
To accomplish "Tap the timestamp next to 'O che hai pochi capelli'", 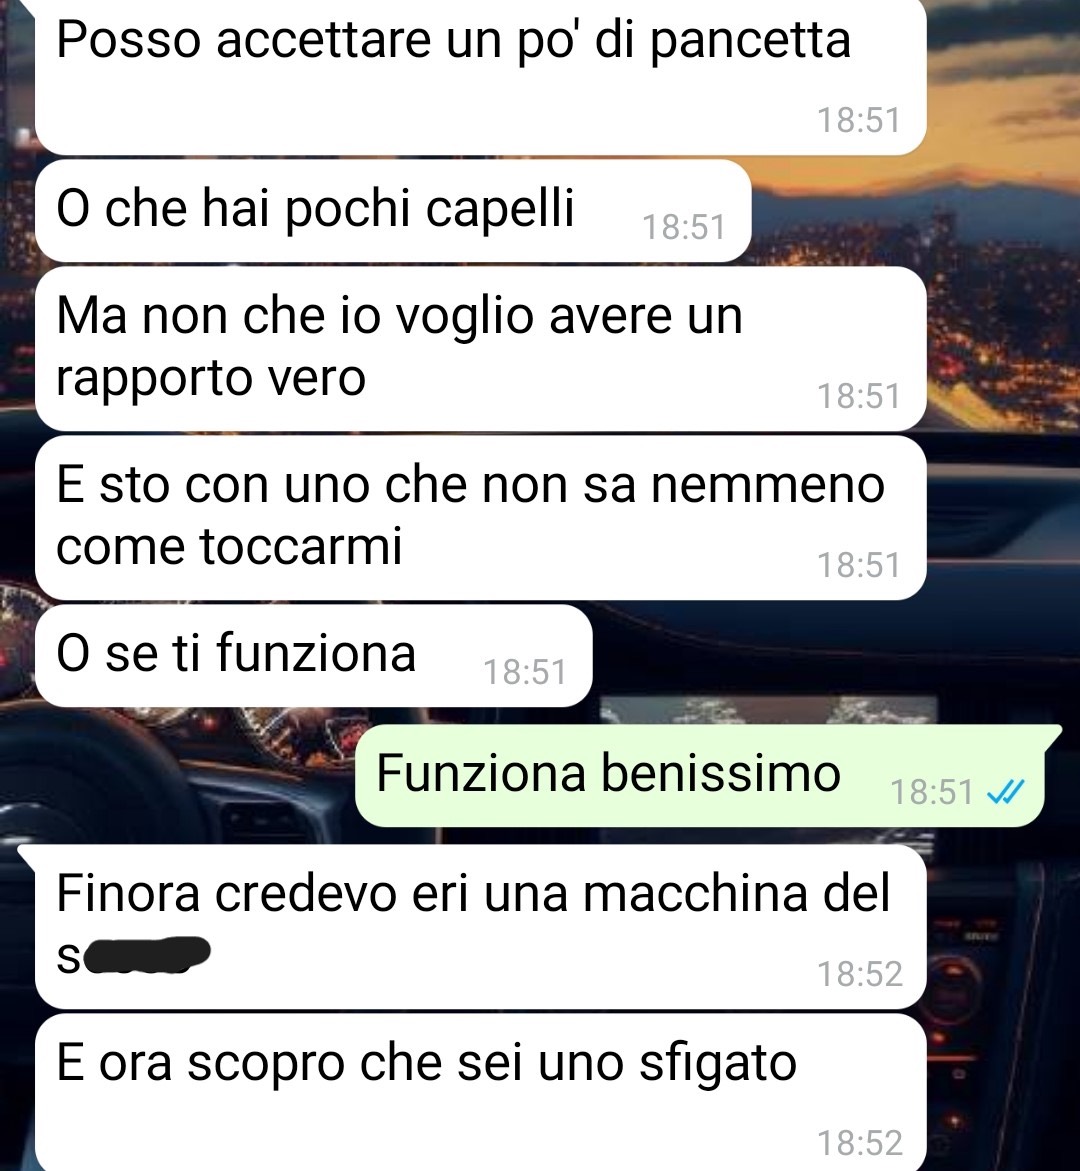I will tap(683, 227).
